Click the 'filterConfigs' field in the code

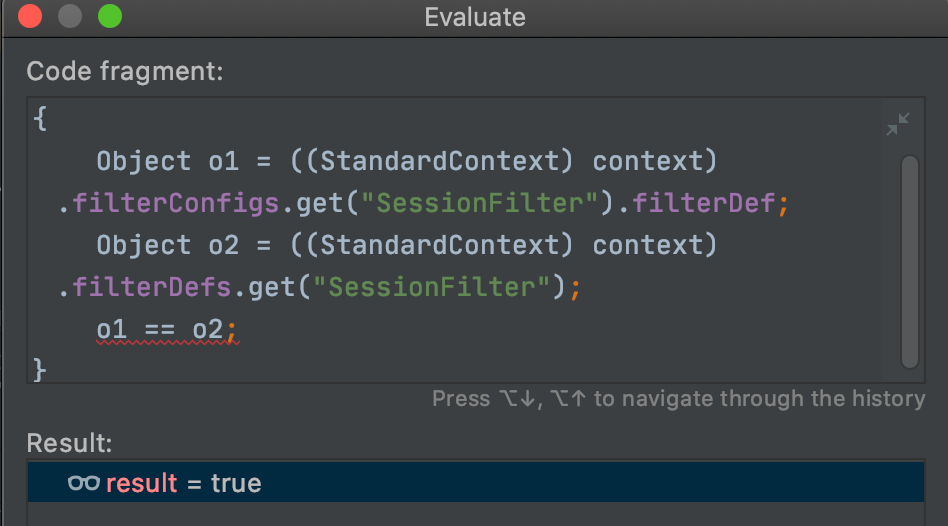tap(181, 203)
